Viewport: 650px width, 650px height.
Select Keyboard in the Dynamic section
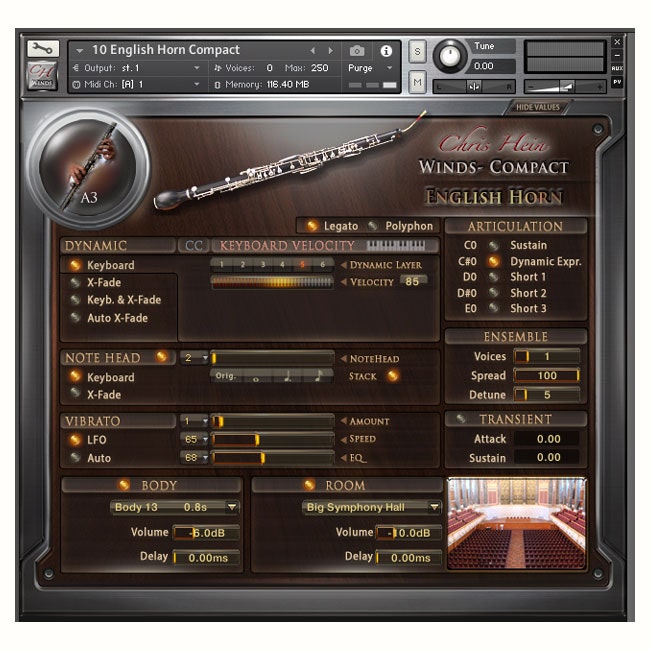click(75, 265)
